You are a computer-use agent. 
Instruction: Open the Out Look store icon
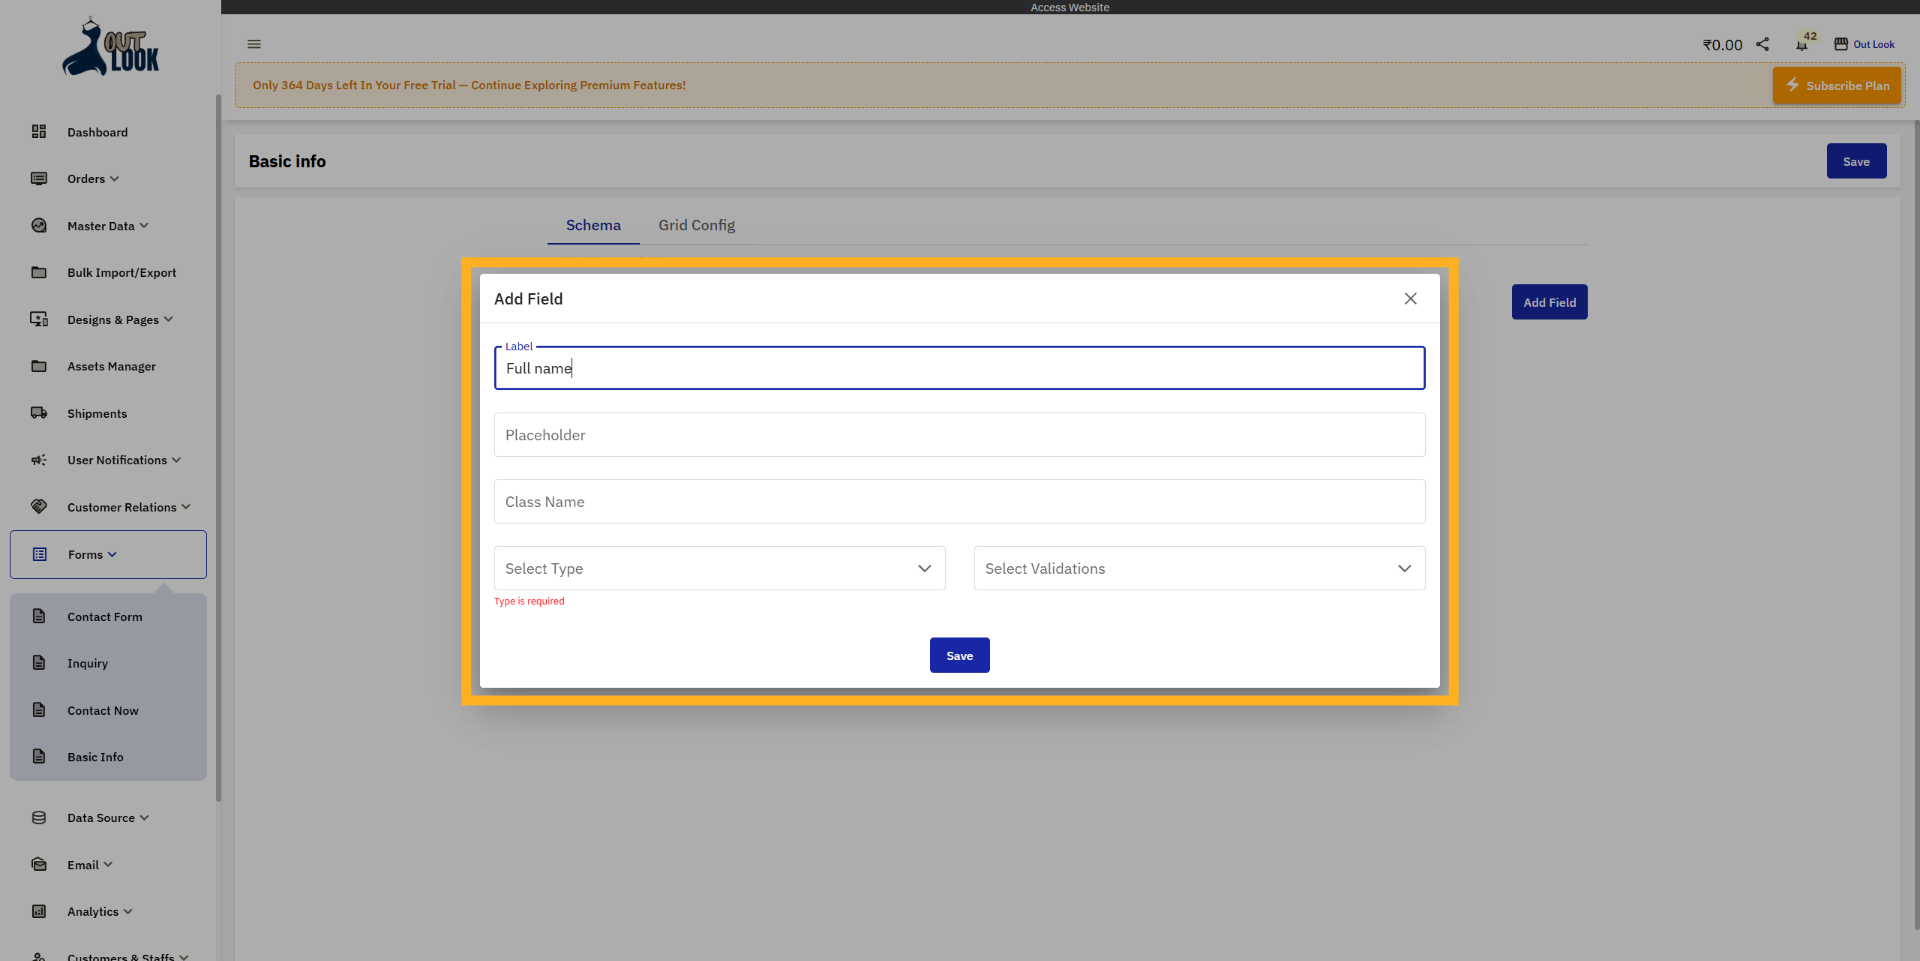tap(1843, 42)
